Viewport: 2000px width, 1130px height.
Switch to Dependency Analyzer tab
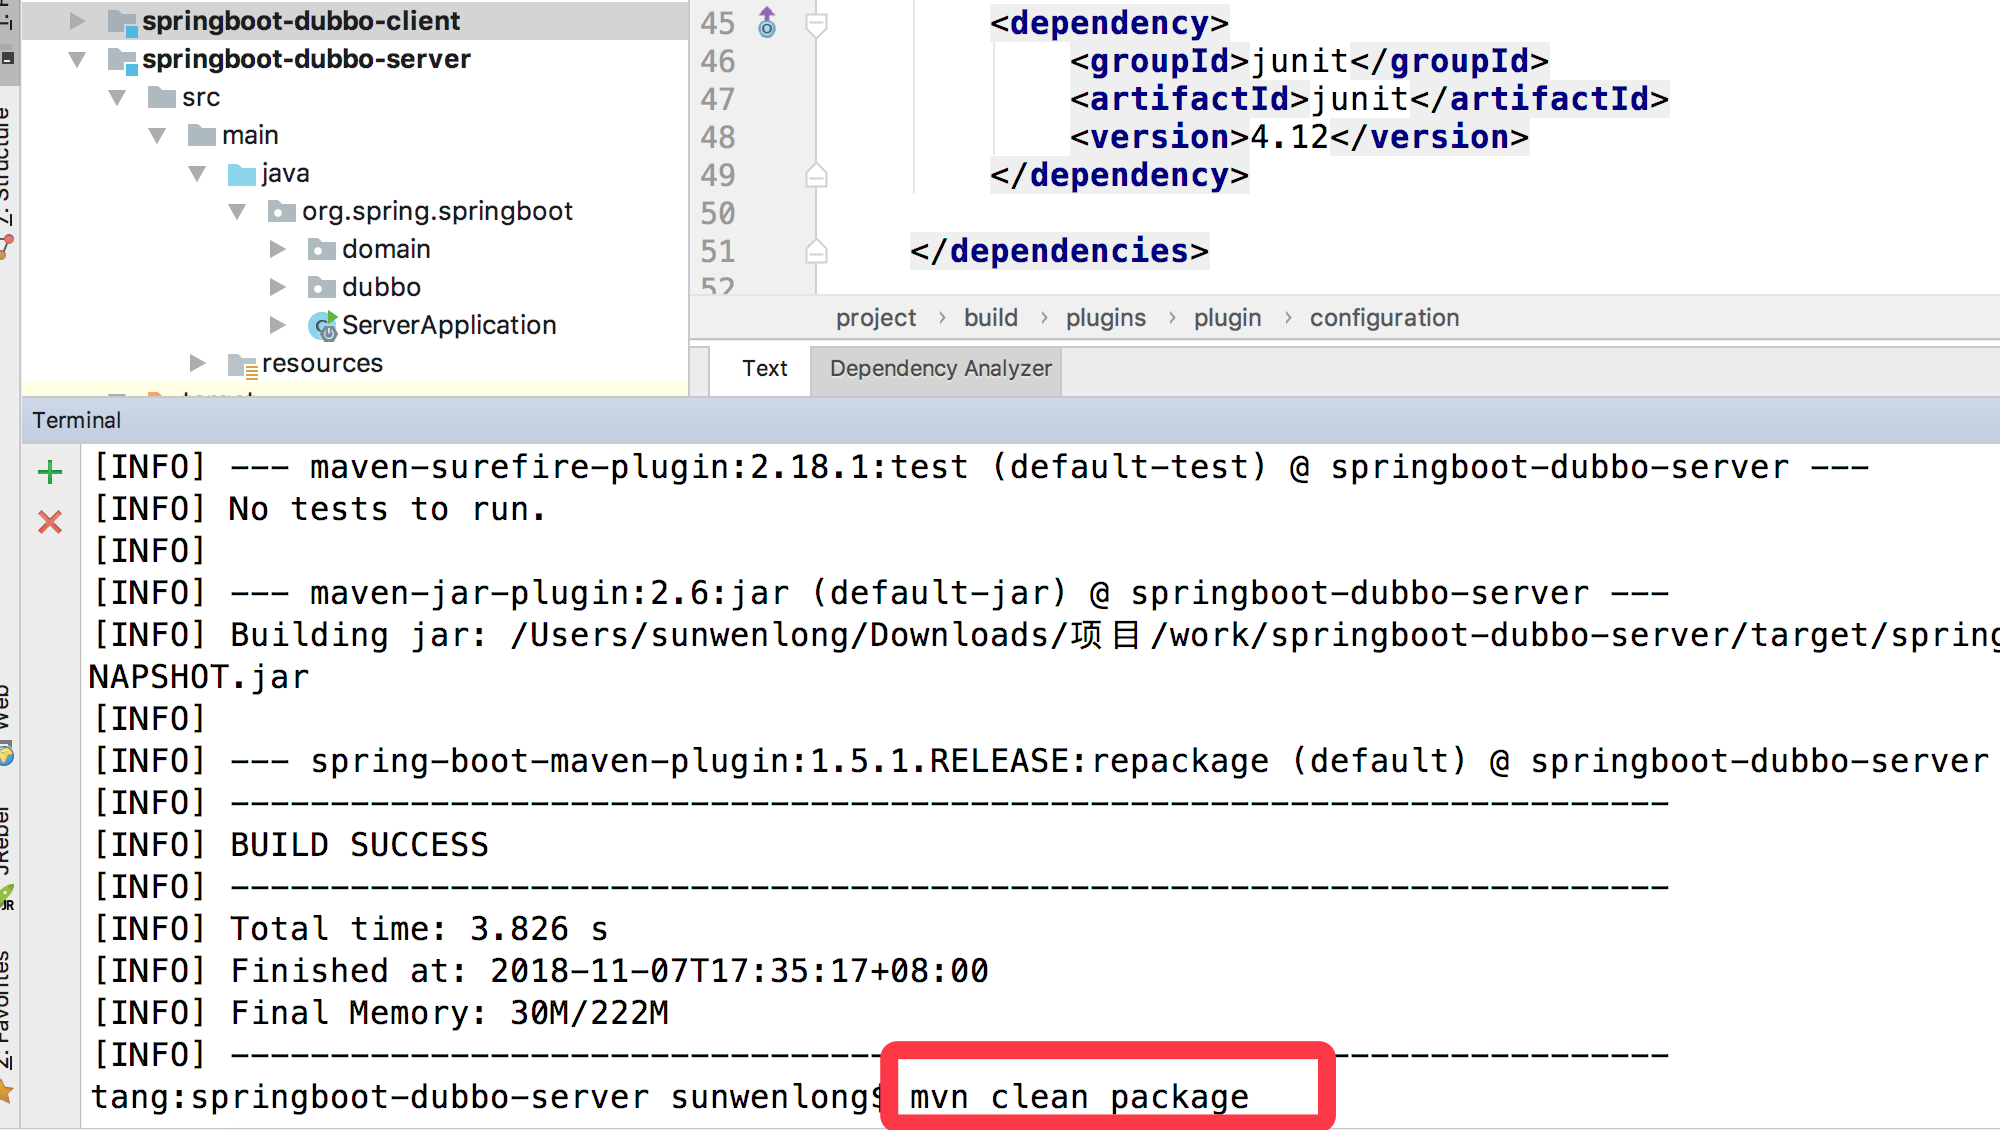939,369
